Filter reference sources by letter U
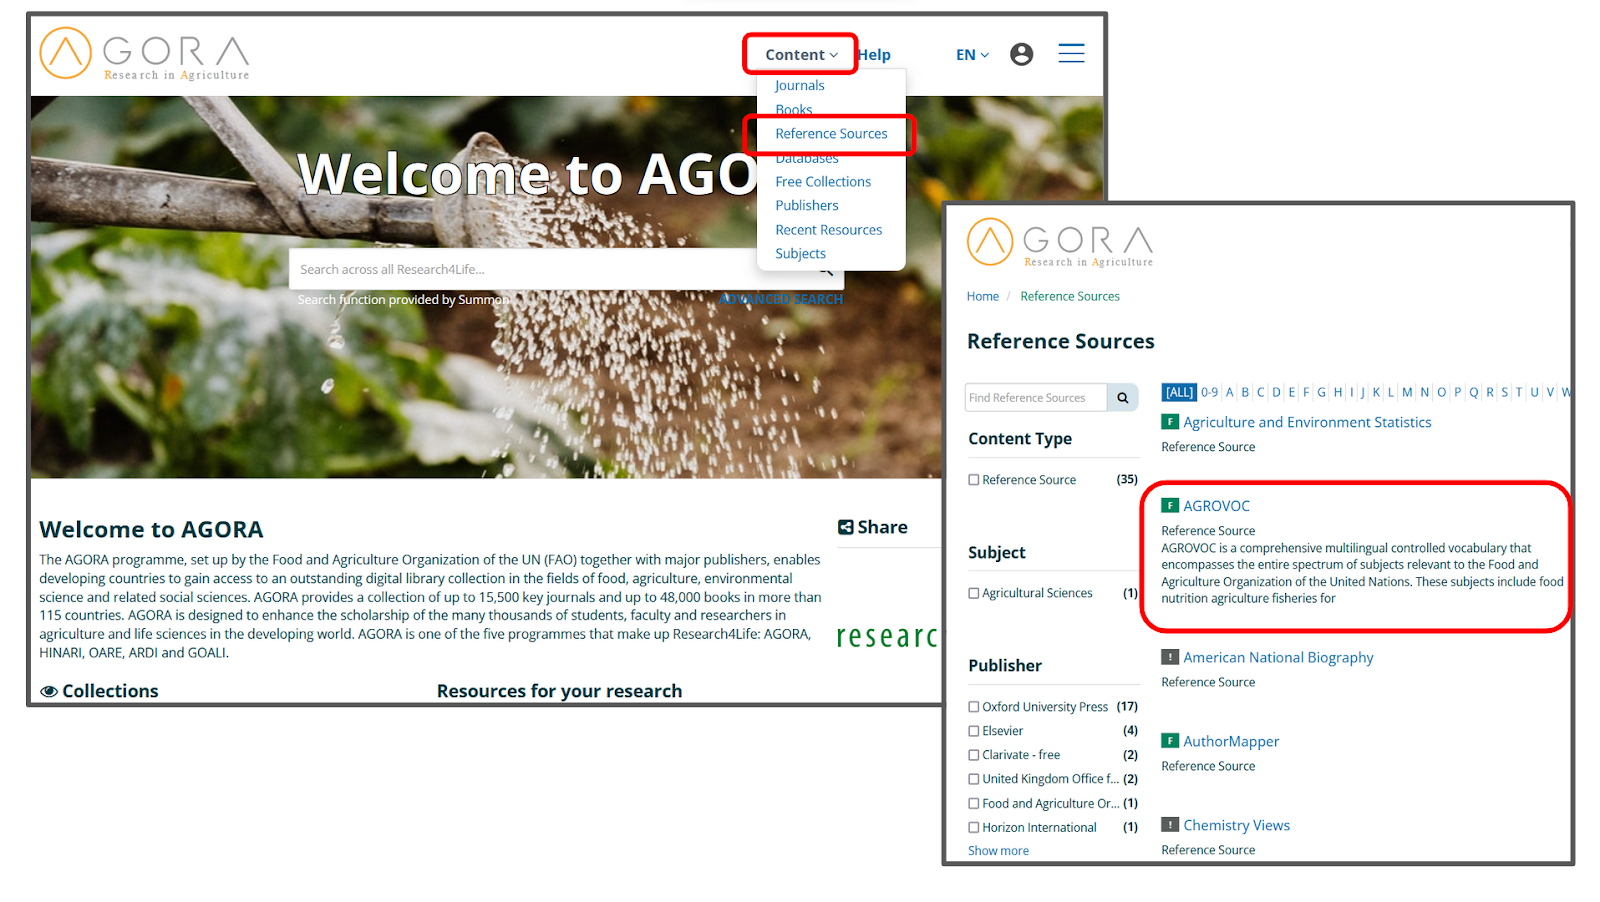1600x902 pixels. coord(1535,392)
